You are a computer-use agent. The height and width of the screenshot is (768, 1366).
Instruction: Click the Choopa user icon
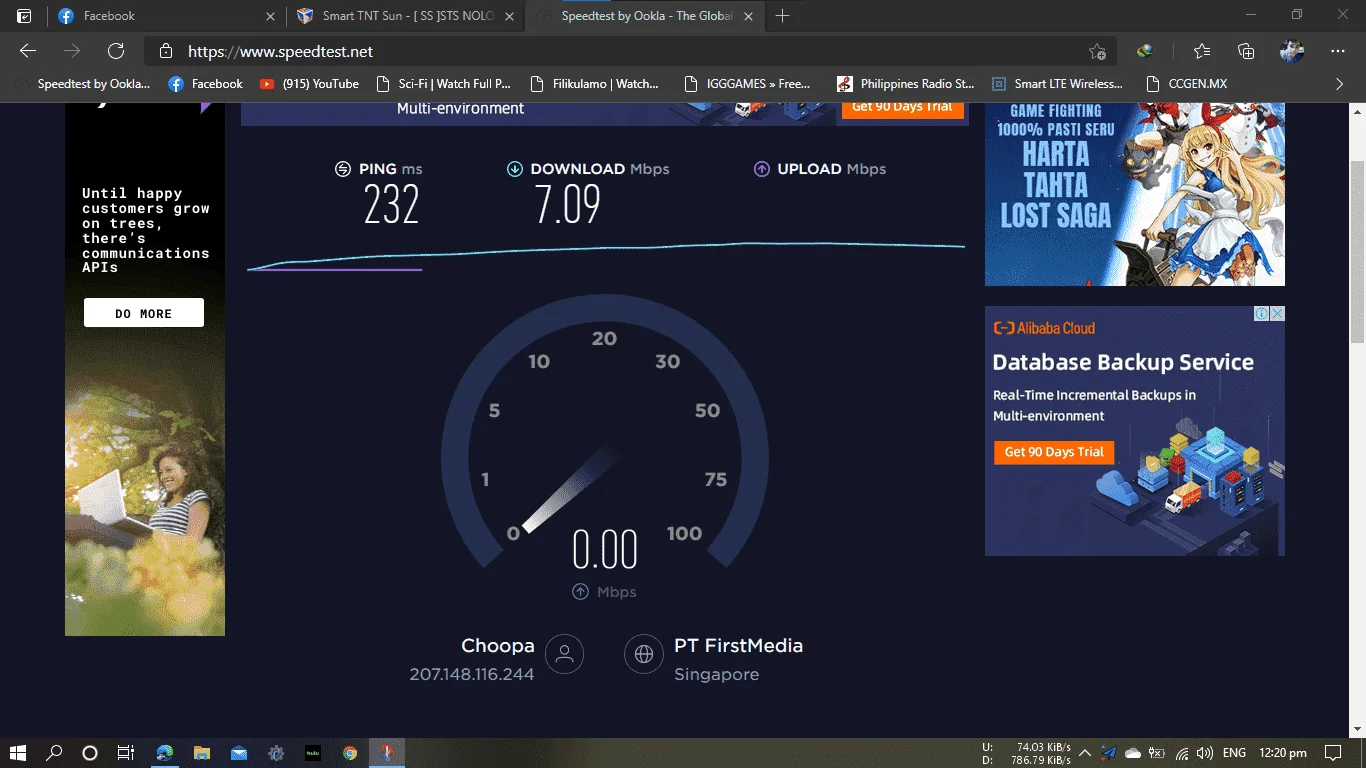[x=565, y=654]
